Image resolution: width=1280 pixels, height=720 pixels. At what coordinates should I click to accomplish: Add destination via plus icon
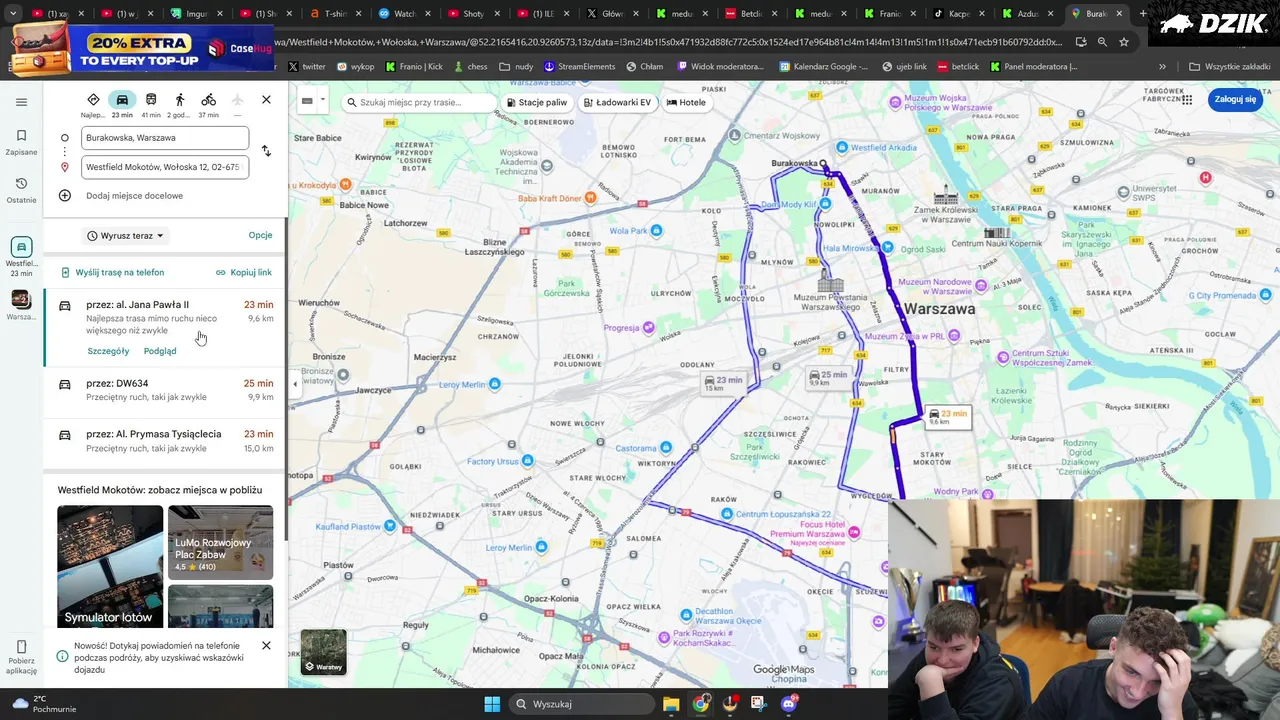point(65,196)
